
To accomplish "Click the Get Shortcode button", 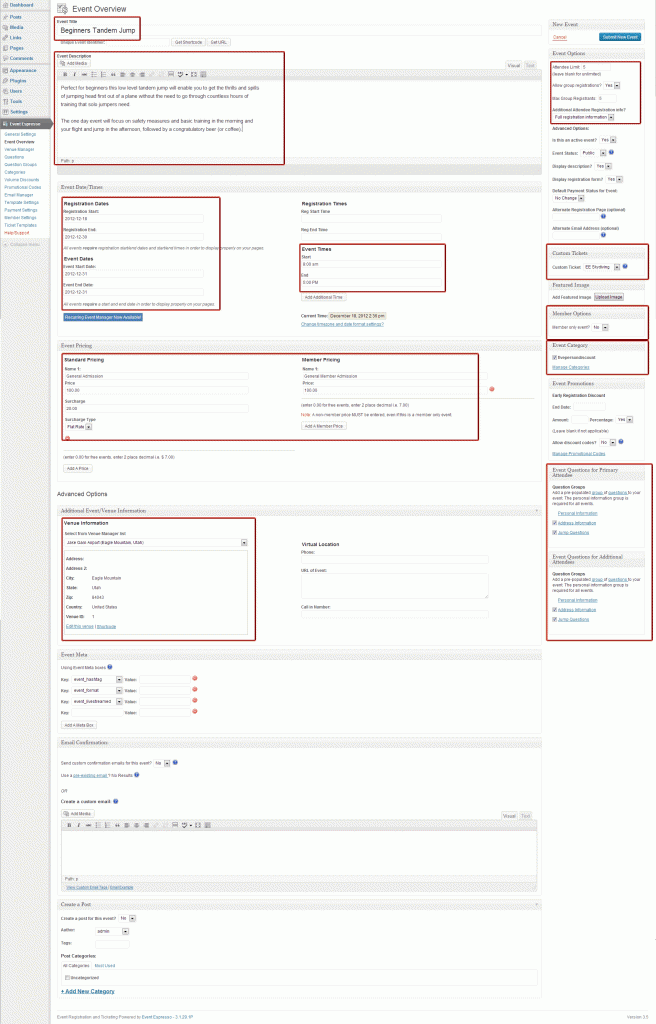I will pos(188,42).
